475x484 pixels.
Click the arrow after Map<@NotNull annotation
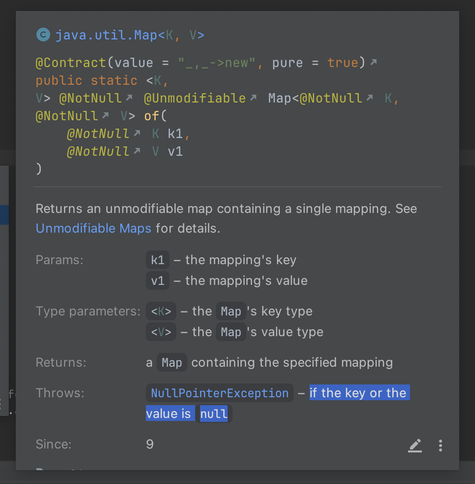click(370, 97)
